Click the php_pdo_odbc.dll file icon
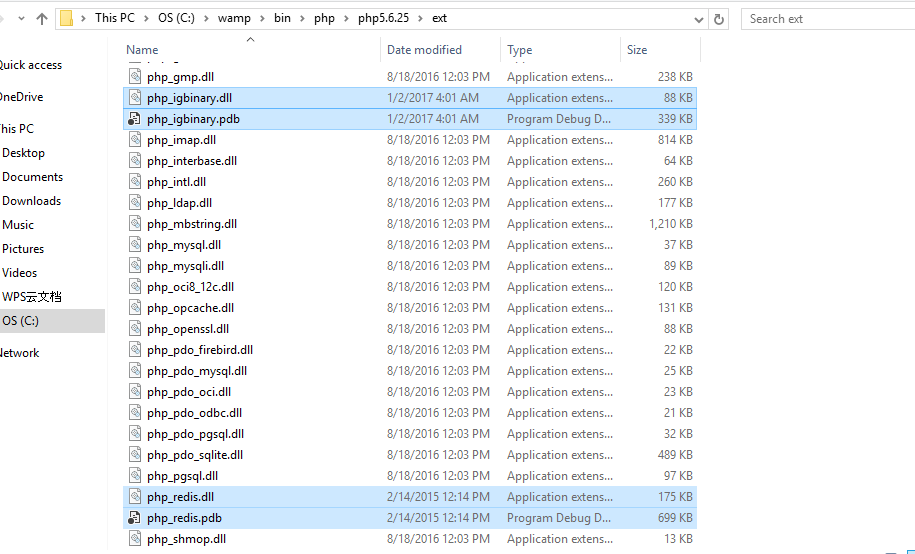915x554 pixels. point(135,413)
